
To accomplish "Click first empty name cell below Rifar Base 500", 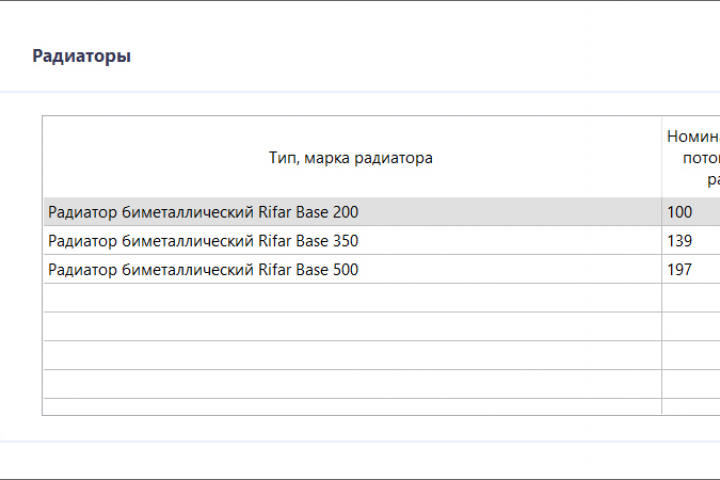I will point(353,298).
